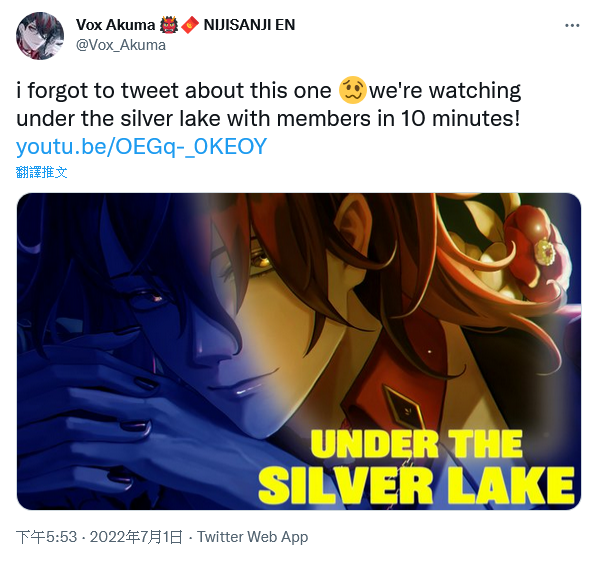598x563 pixels.
Task: Click the red ogre mask emoji
Action: 169,25
